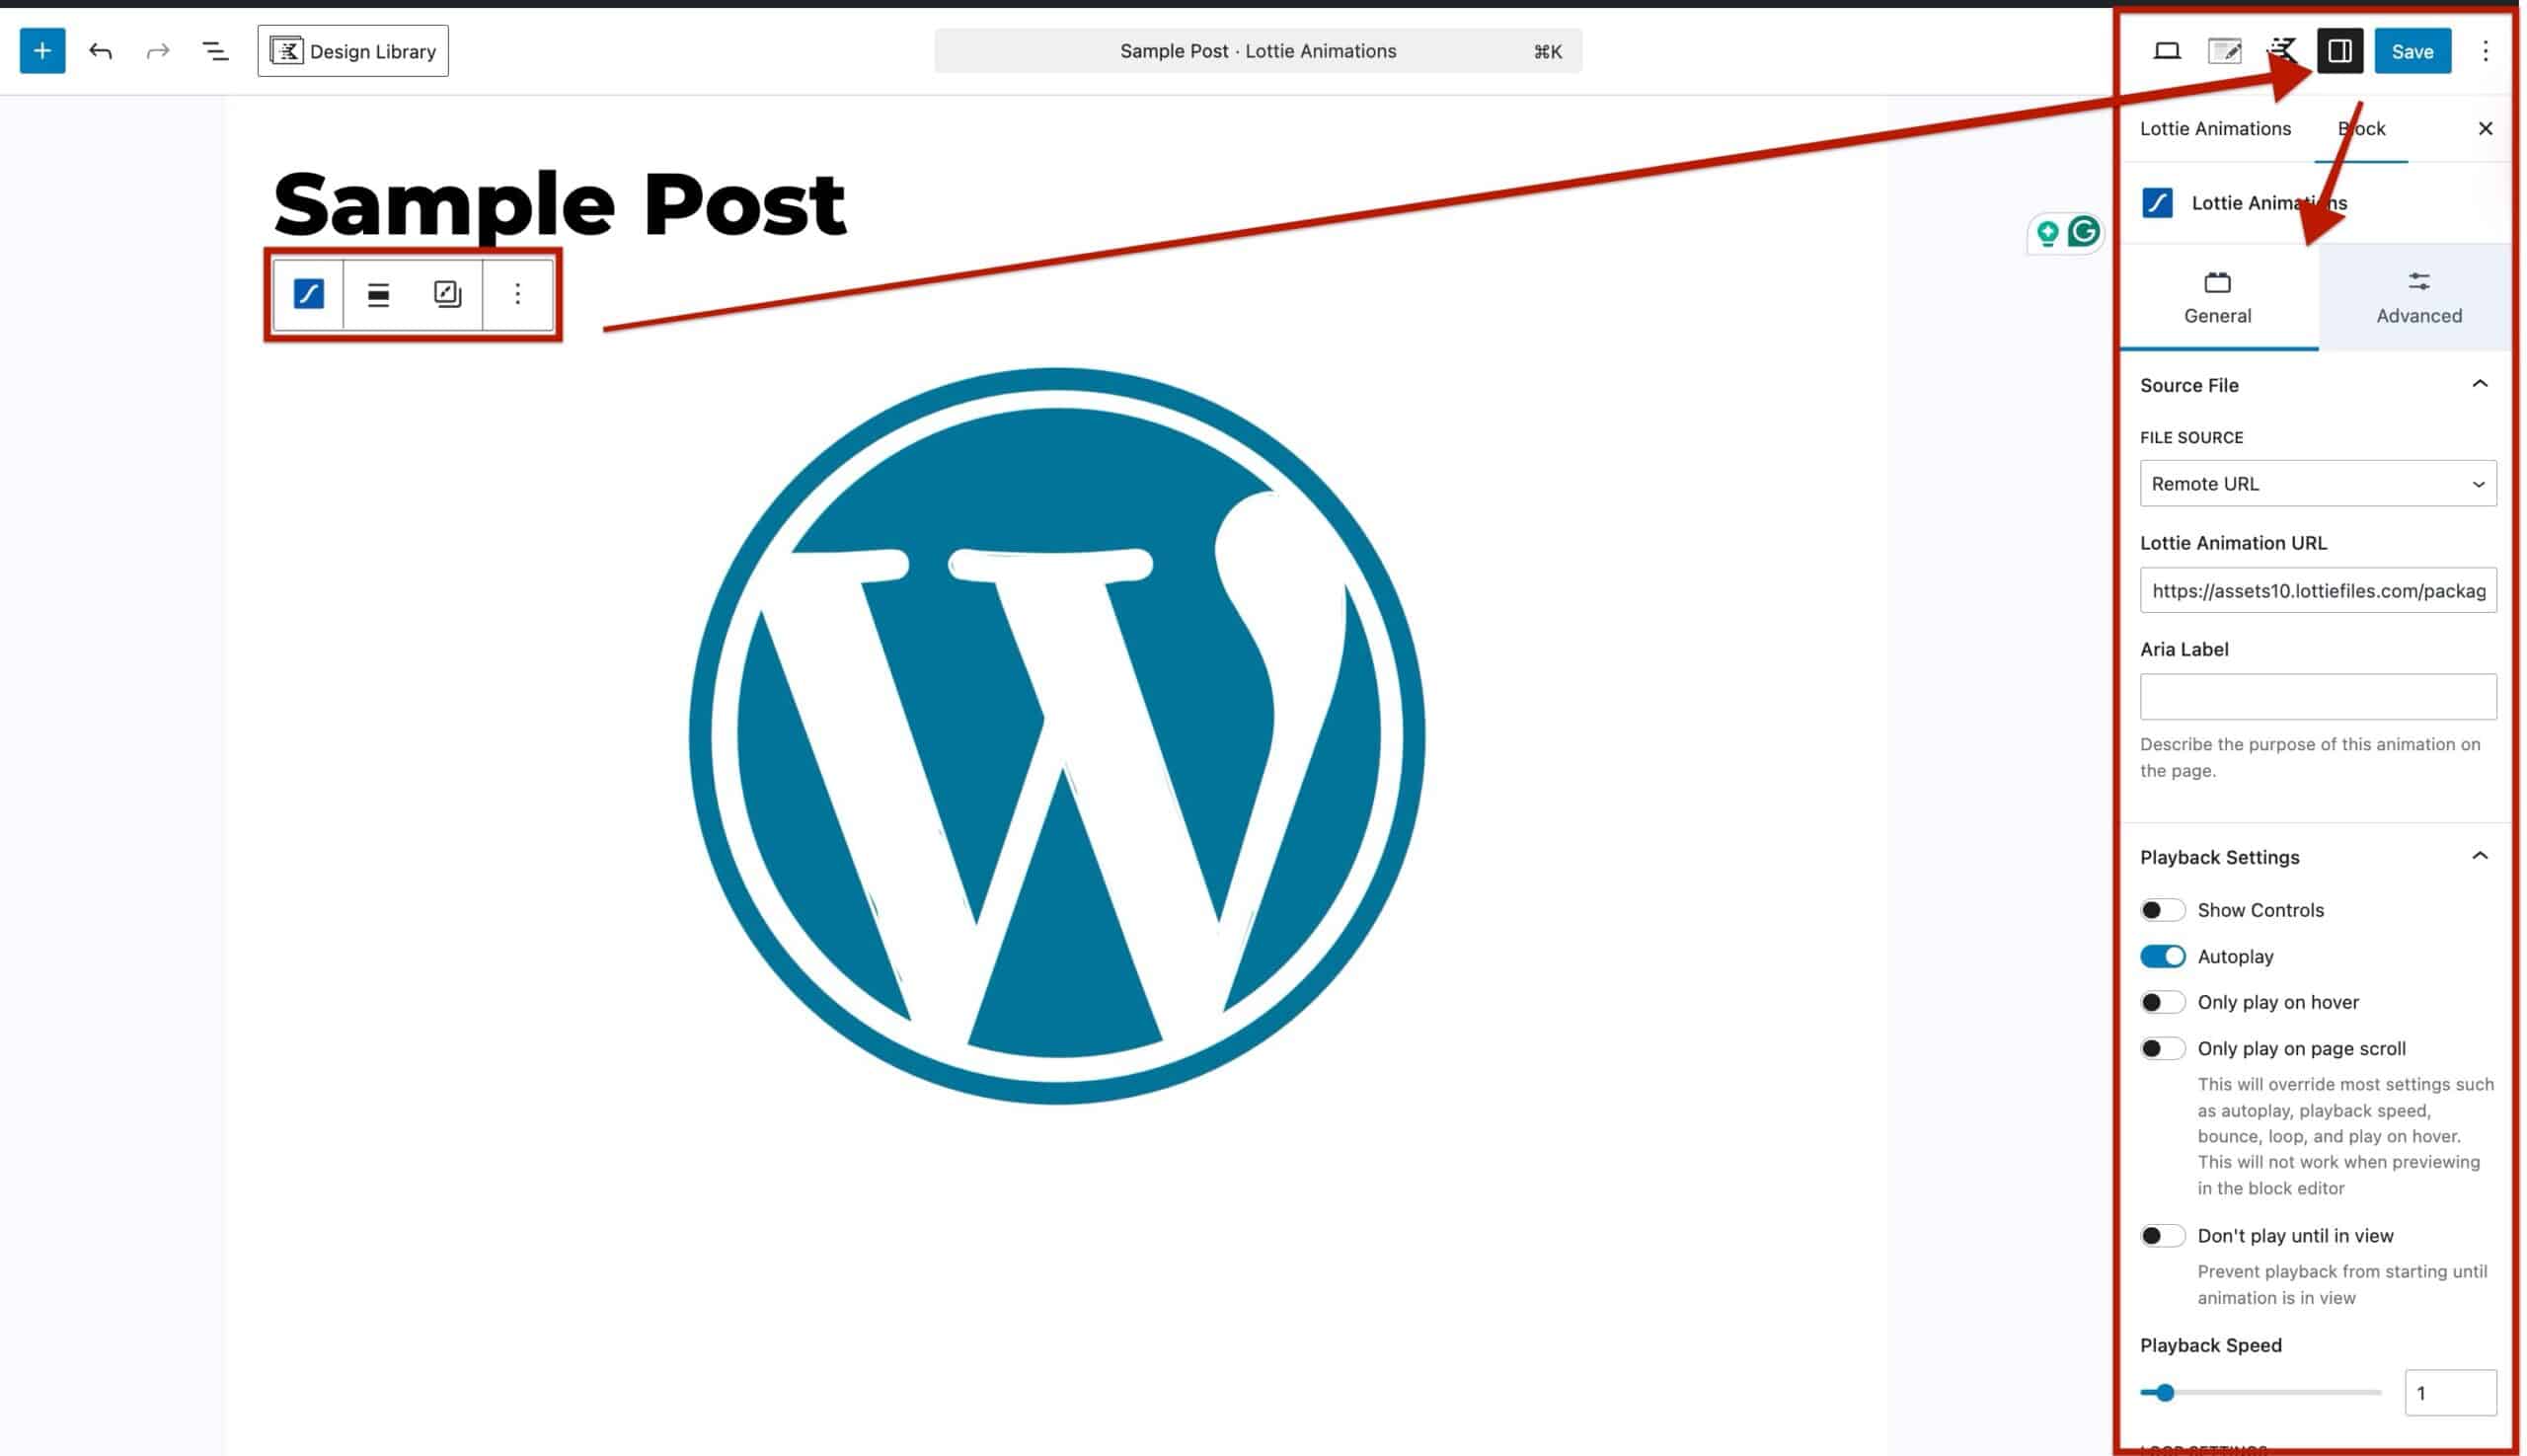Turn off the Autoplay toggle

tap(2161, 956)
